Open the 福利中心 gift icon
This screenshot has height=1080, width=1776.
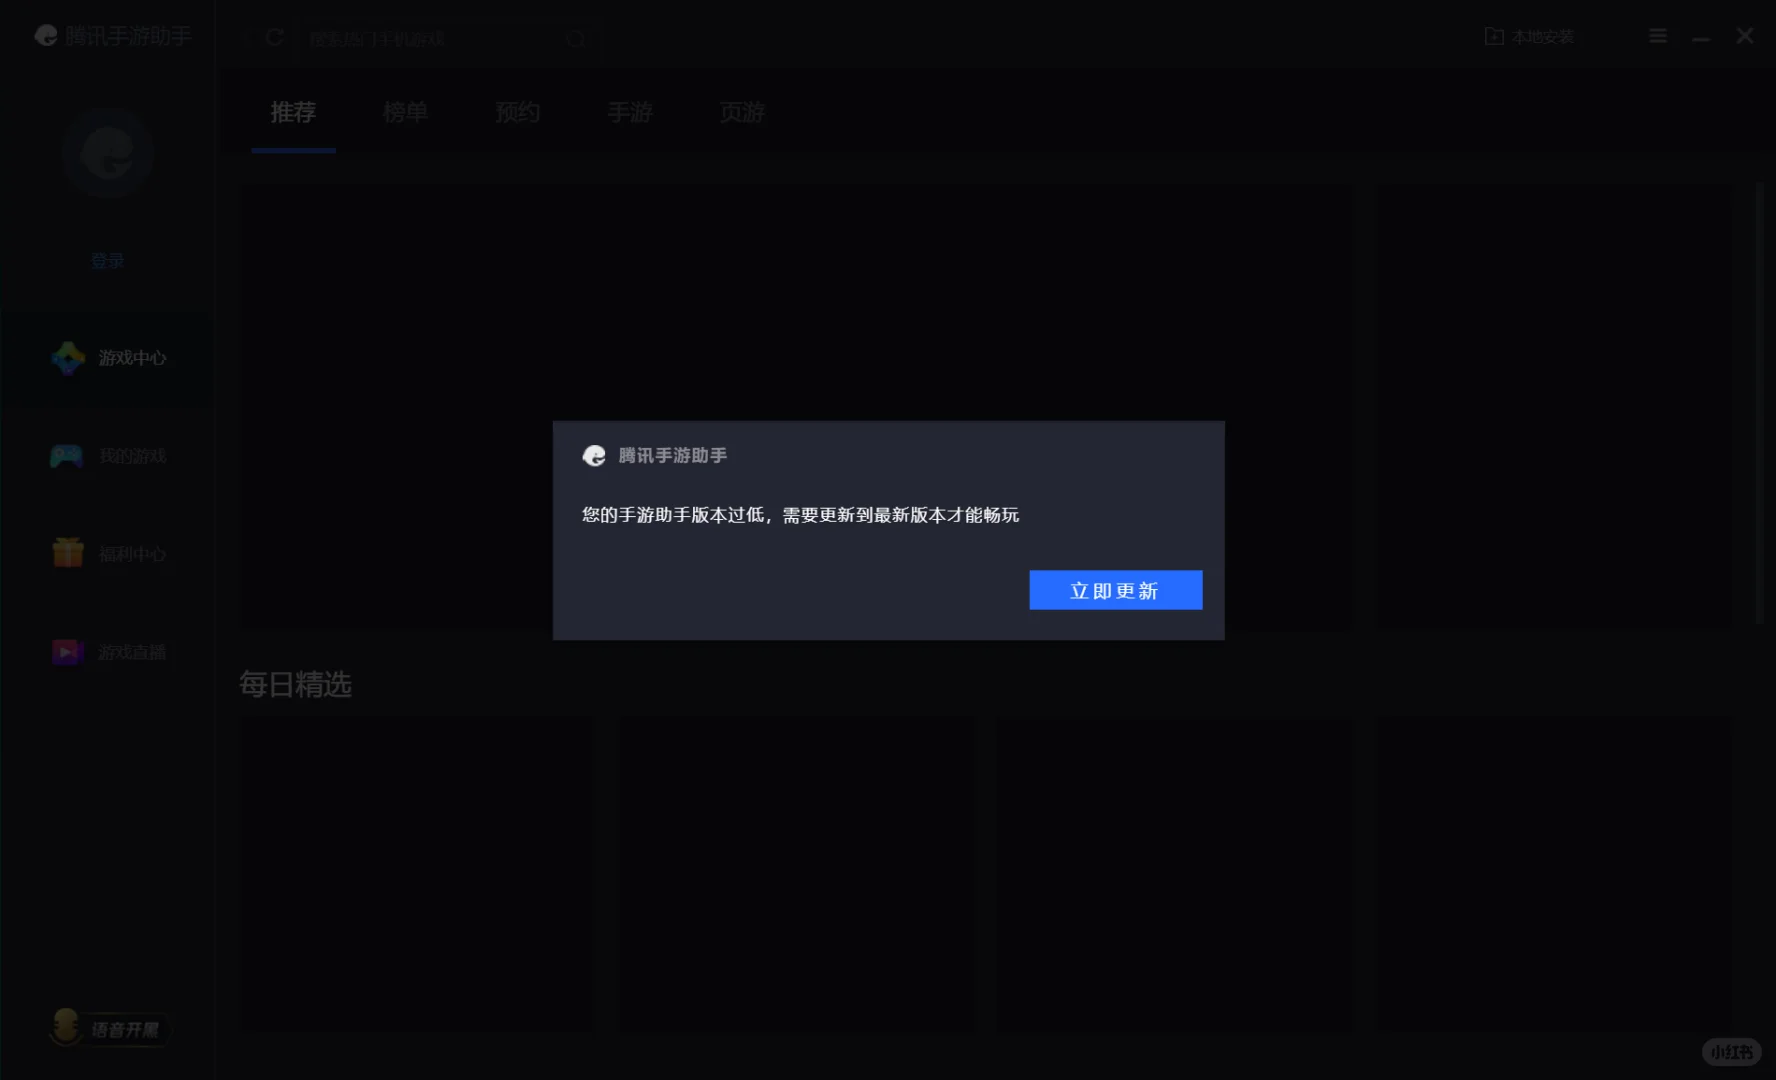pos(66,553)
